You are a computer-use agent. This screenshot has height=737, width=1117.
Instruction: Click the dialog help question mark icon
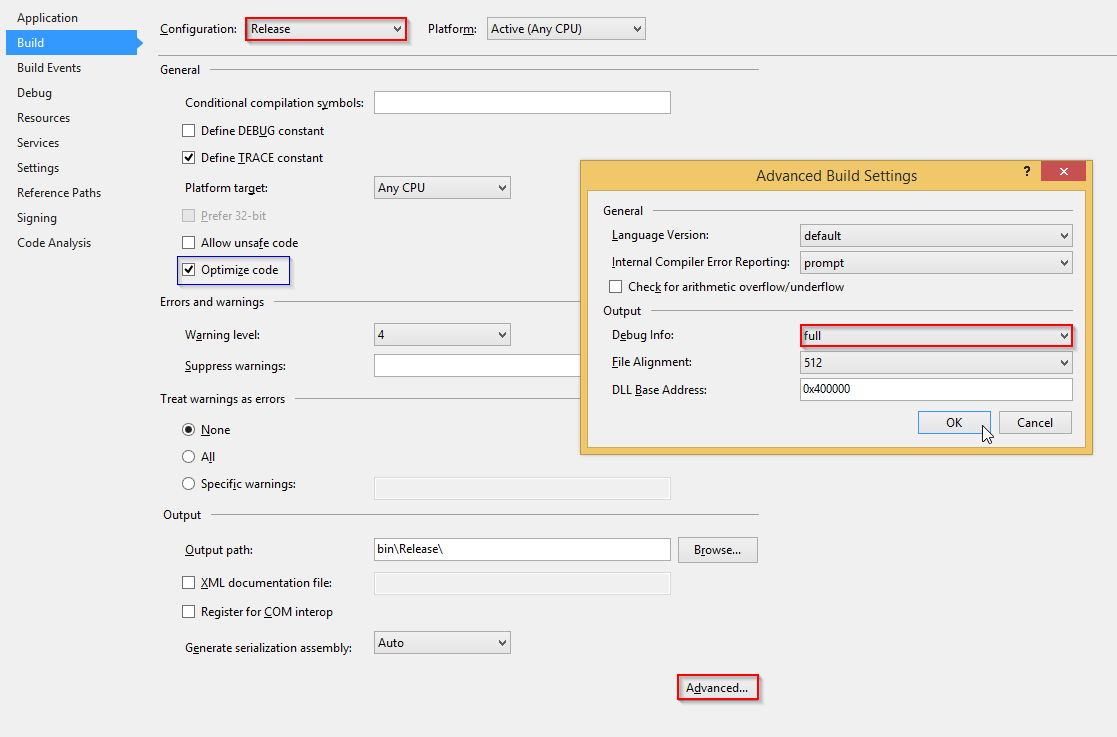1027,172
